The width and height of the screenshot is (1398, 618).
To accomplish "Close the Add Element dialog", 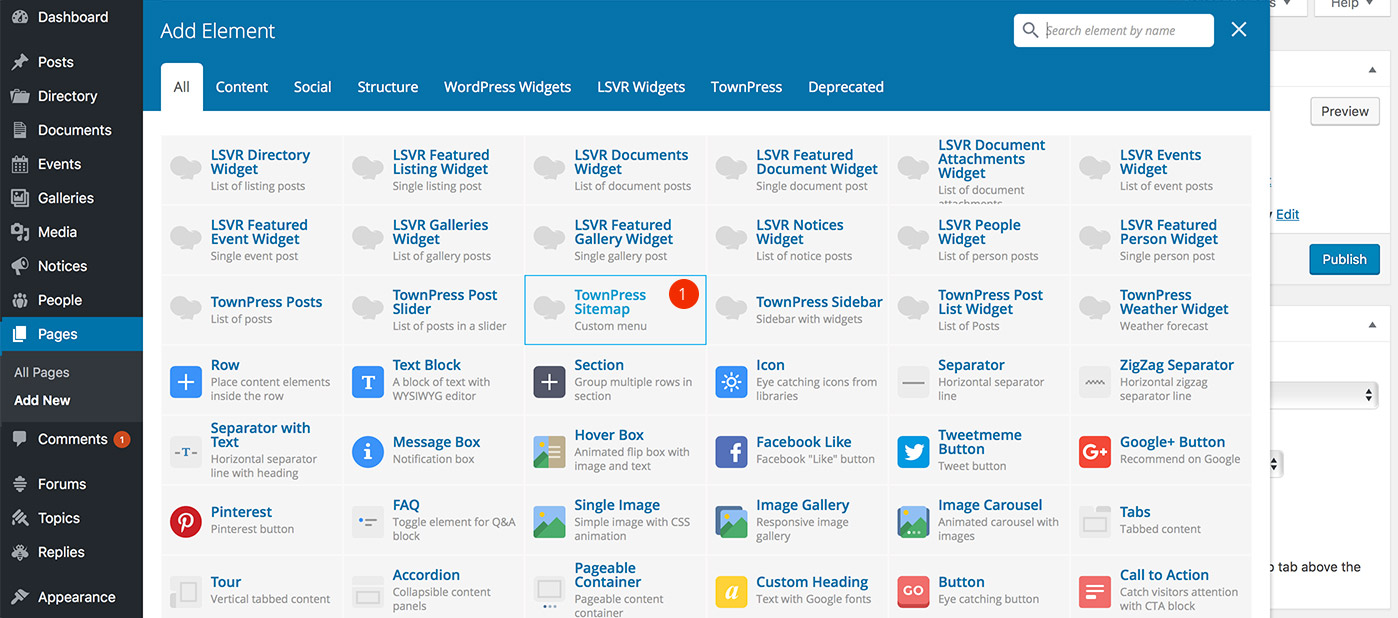I will coord(1239,30).
